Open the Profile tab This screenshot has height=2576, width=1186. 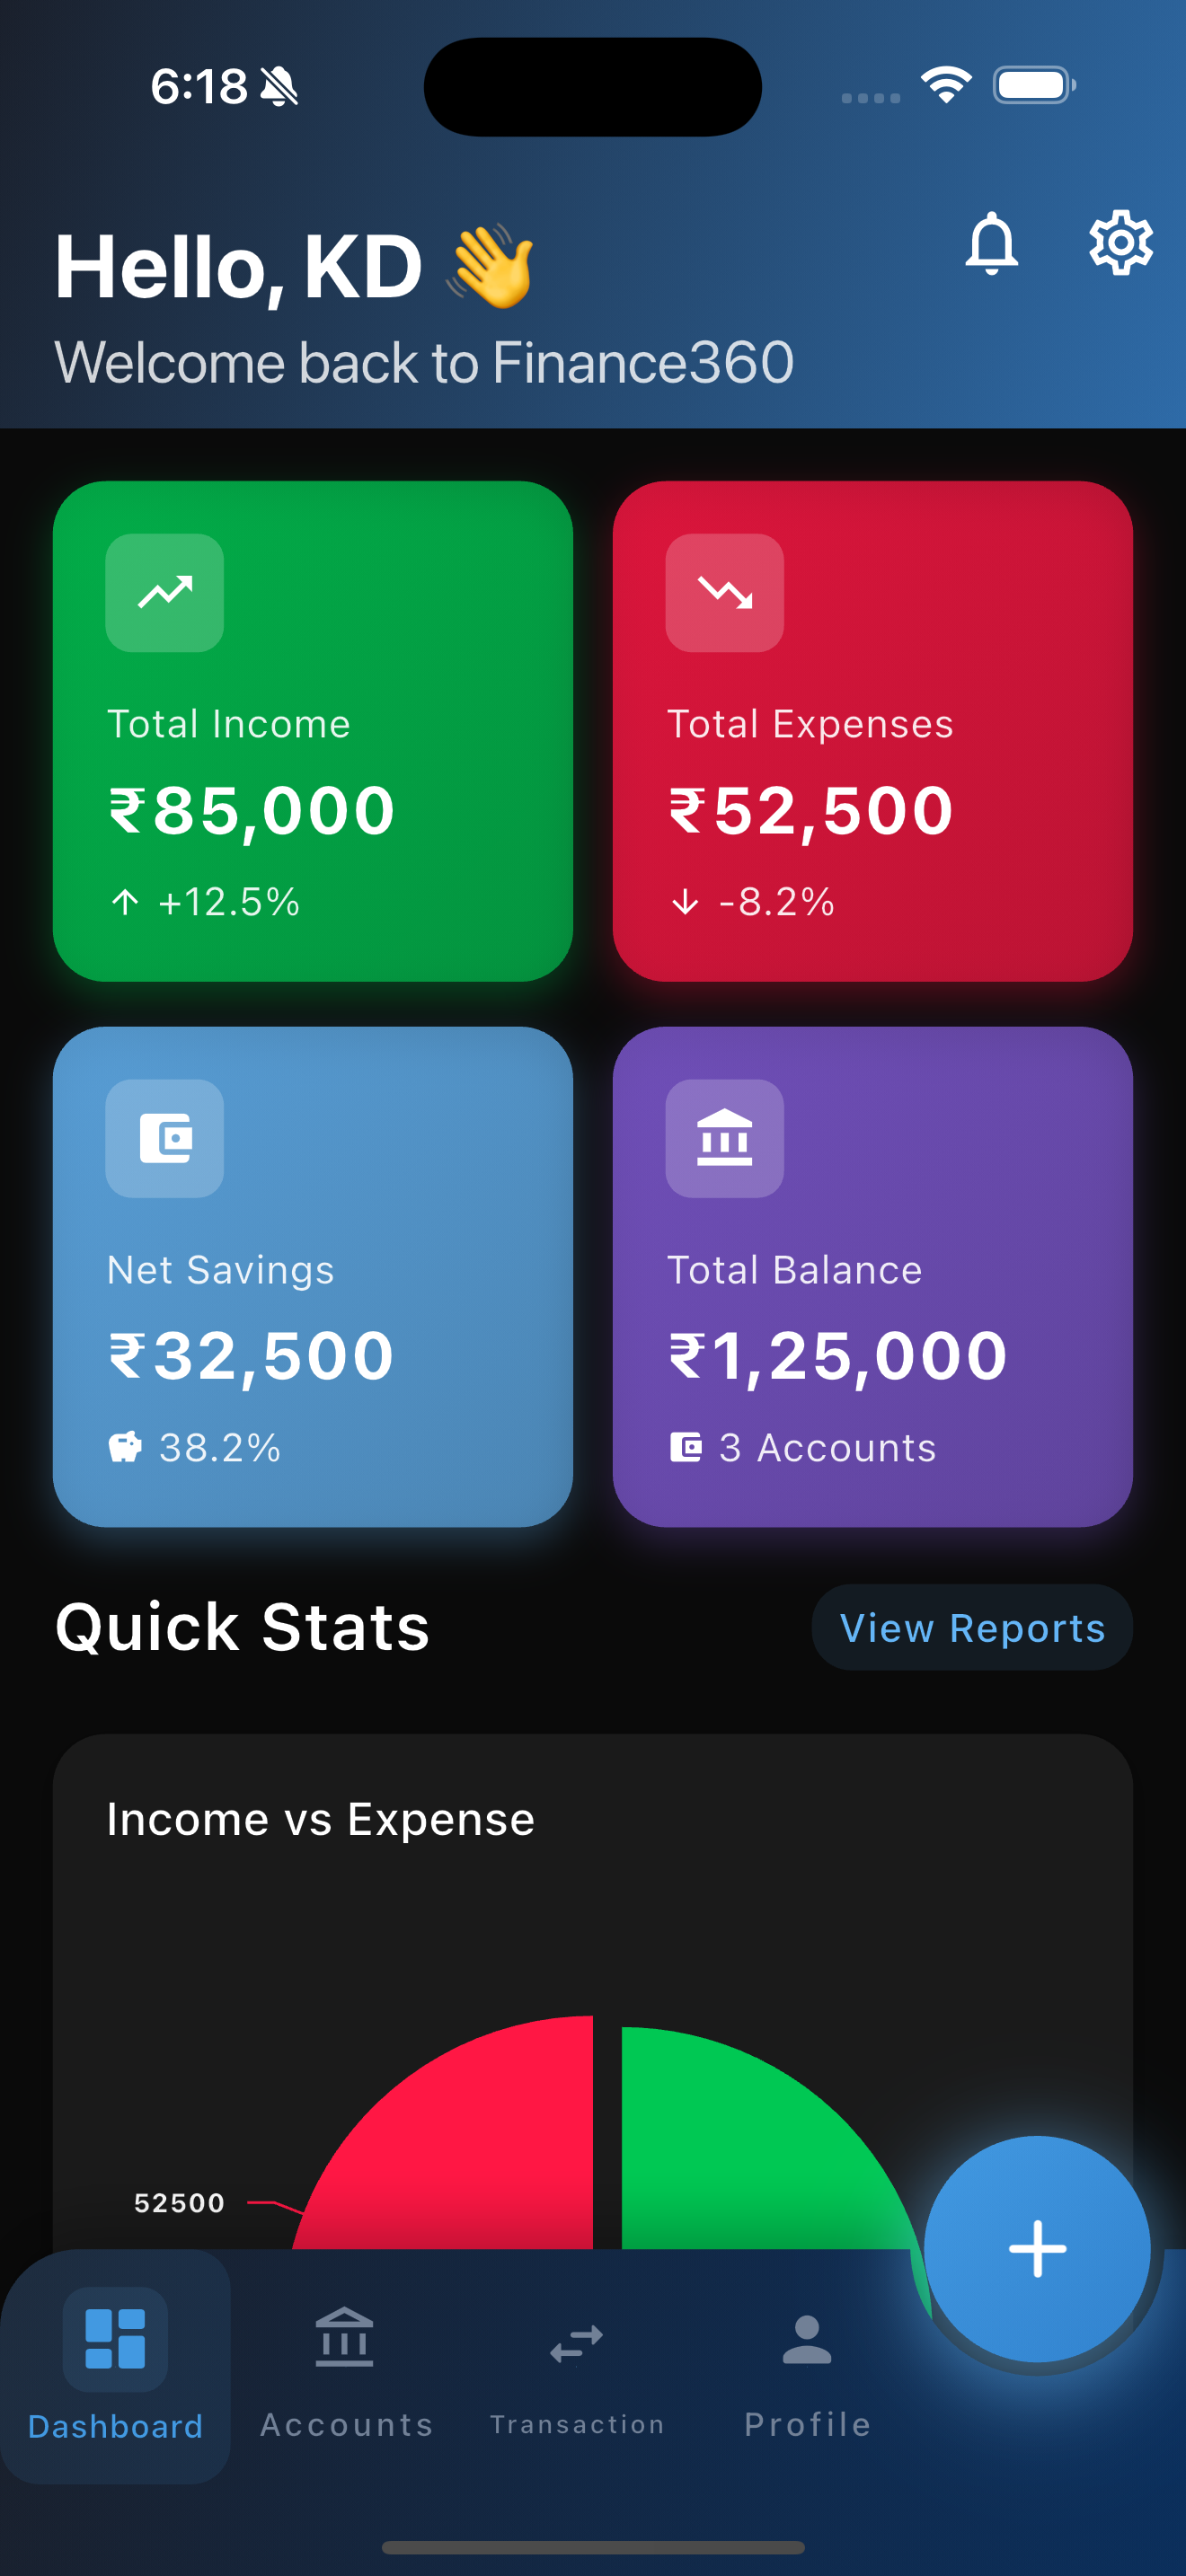(807, 2368)
